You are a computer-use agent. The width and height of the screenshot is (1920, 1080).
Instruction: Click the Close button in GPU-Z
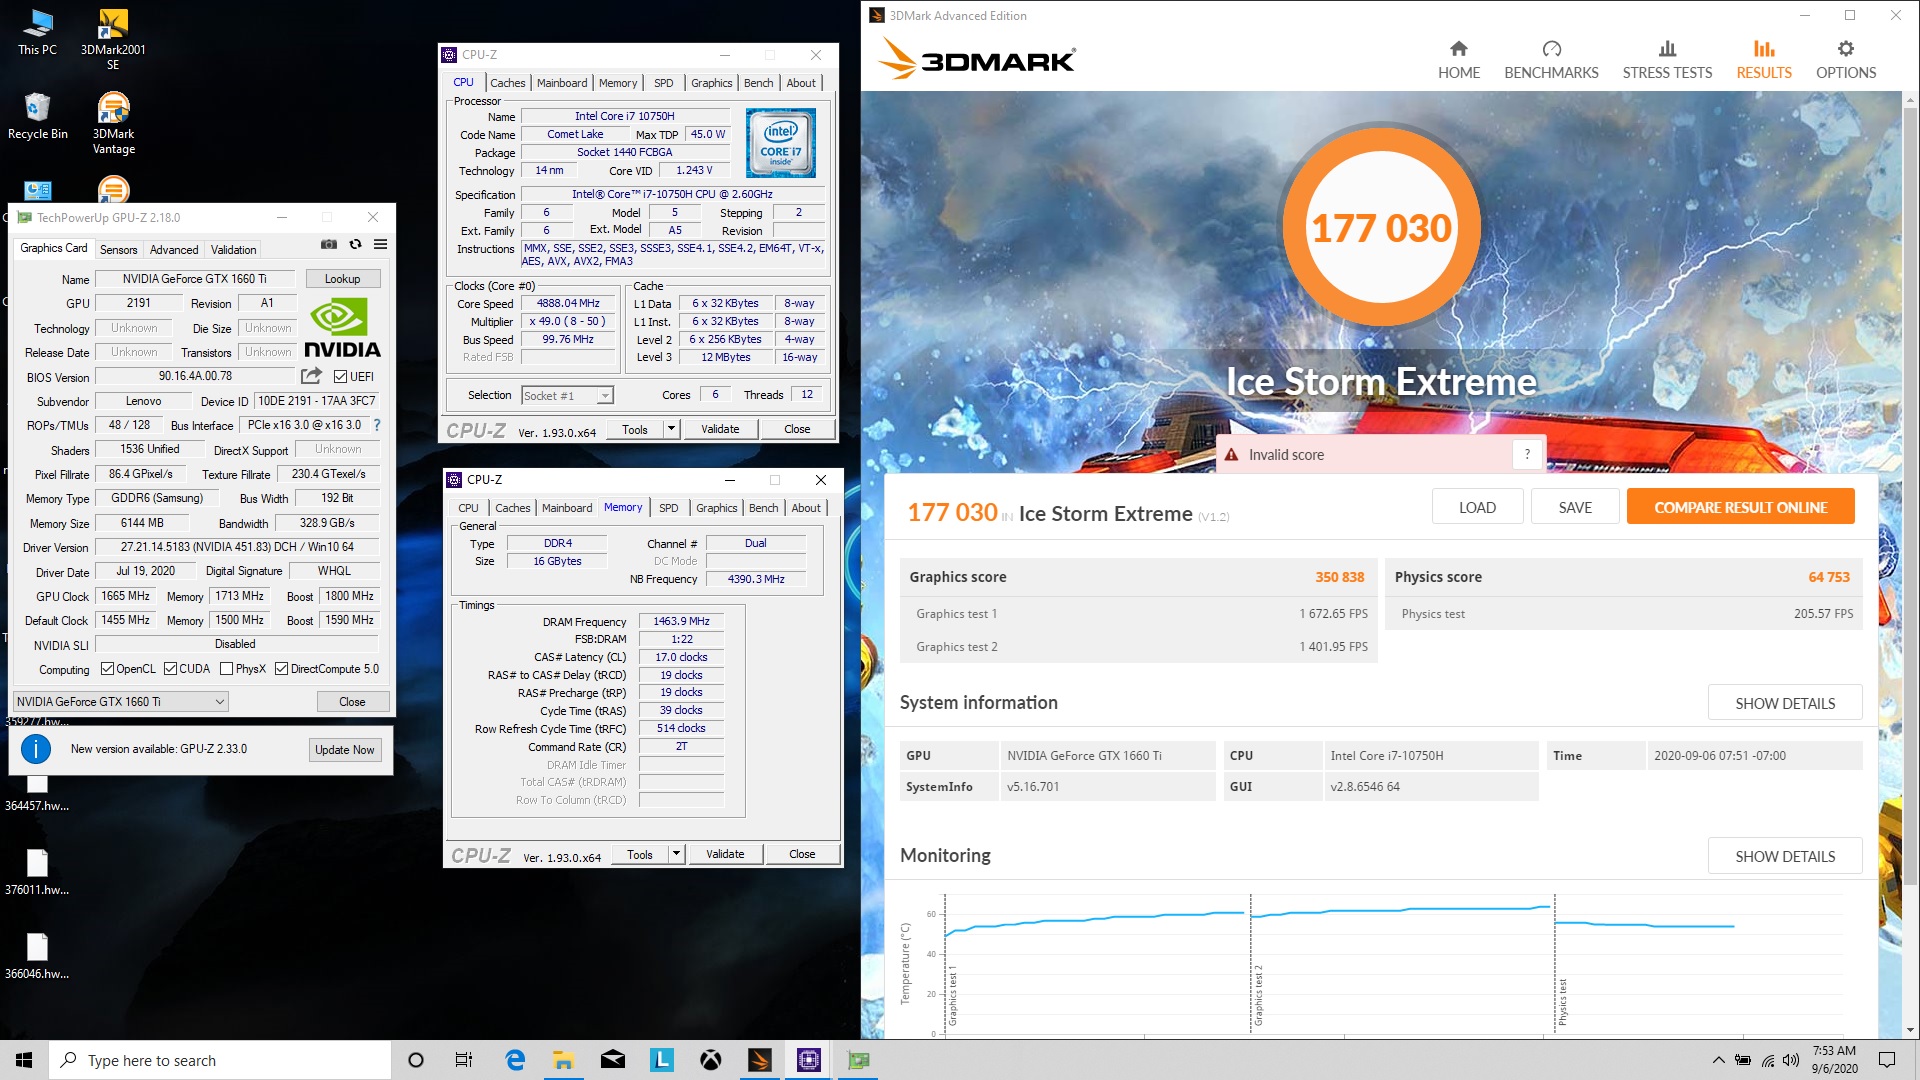[352, 701]
